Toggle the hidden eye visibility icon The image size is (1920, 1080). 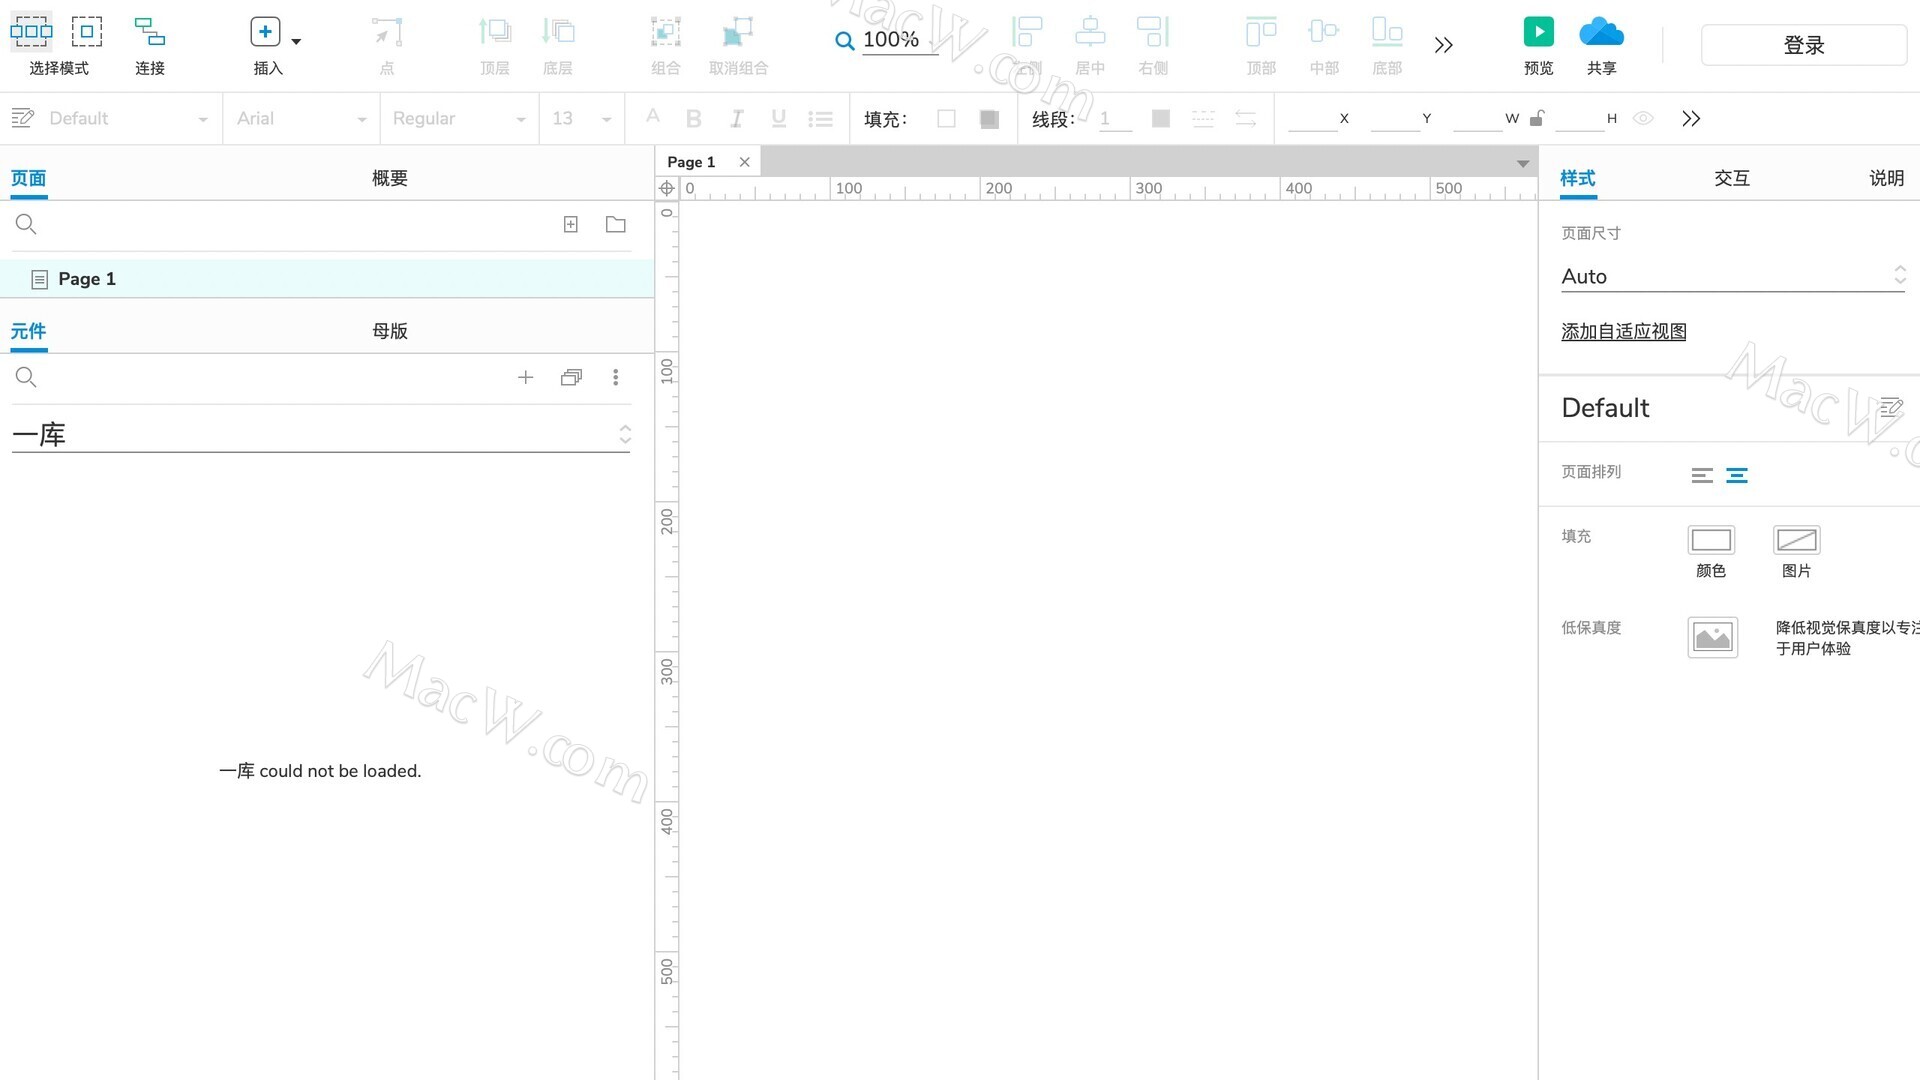[x=1643, y=118]
